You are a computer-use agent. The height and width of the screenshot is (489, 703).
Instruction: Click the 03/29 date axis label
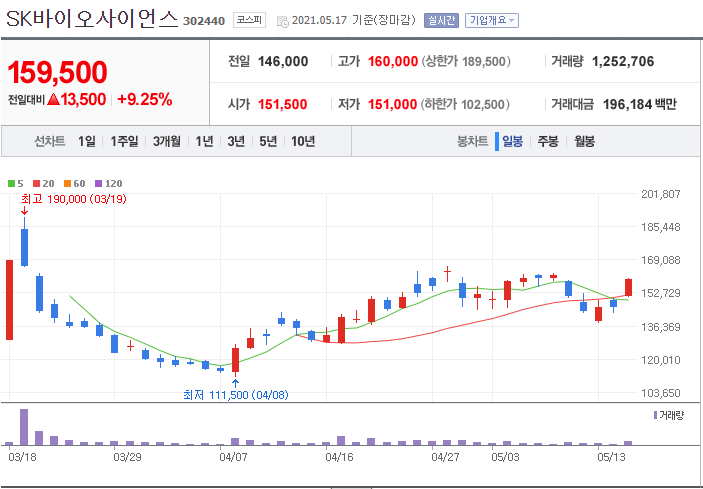pyautogui.click(x=128, y=457)
